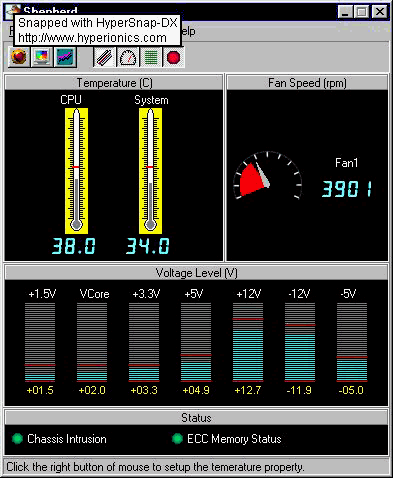Click the Fan1 3901 rpm readout
Viewport: 393px width, 478px height.
pos(347,189)
